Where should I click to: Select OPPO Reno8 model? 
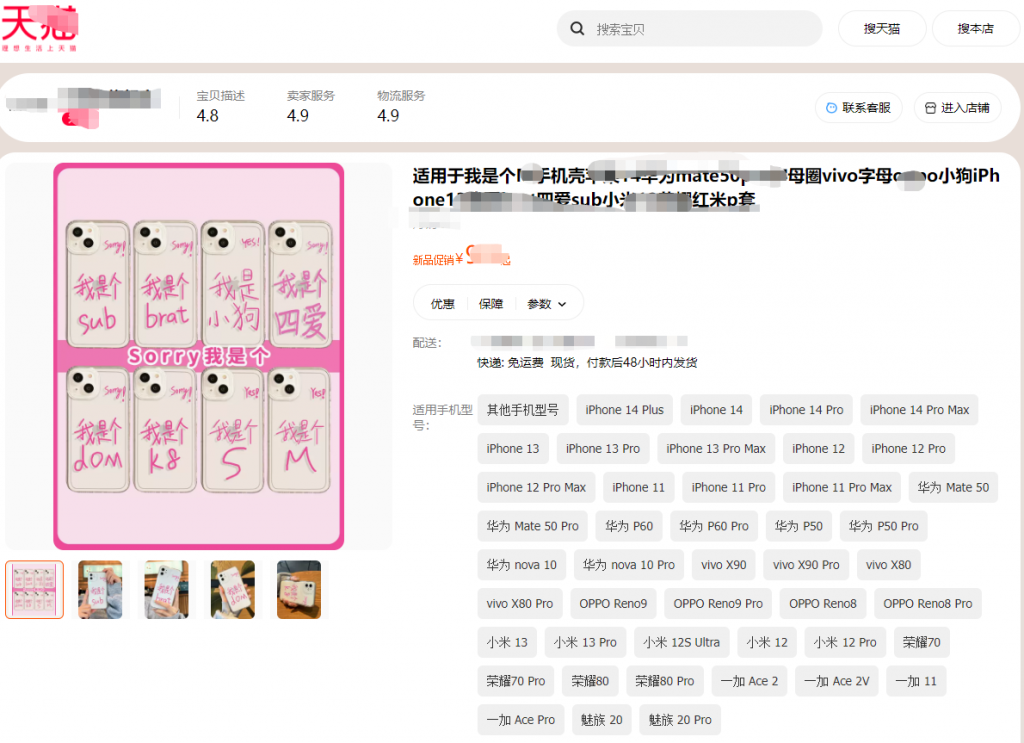click(823, 604)
